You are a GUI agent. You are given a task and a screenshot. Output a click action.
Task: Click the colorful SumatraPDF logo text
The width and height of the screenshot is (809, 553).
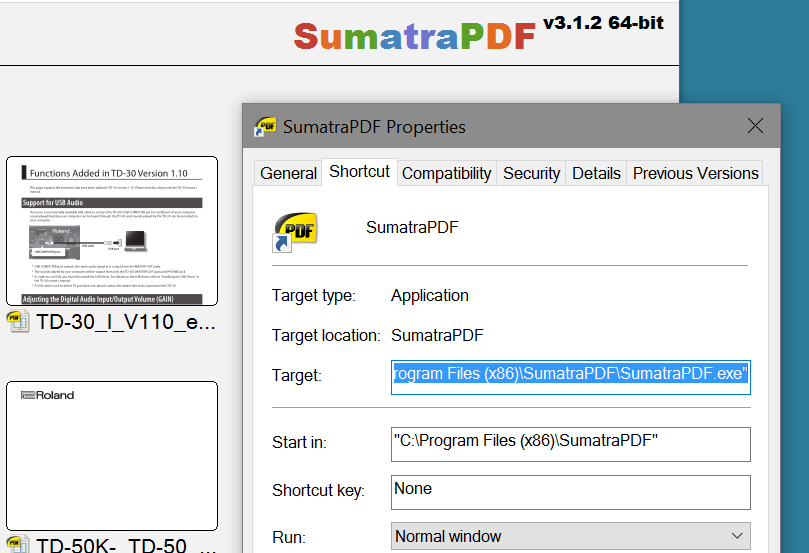414,36
